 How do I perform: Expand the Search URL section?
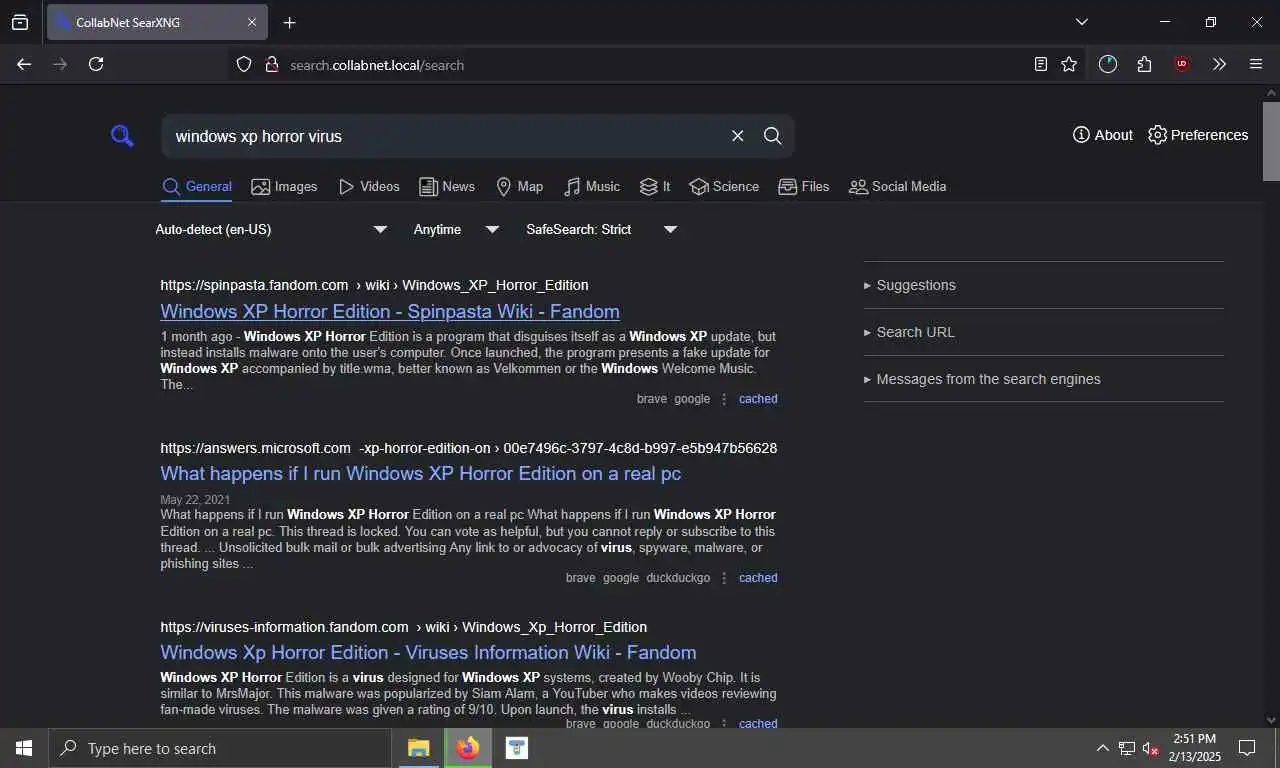tap(1043, 332)
